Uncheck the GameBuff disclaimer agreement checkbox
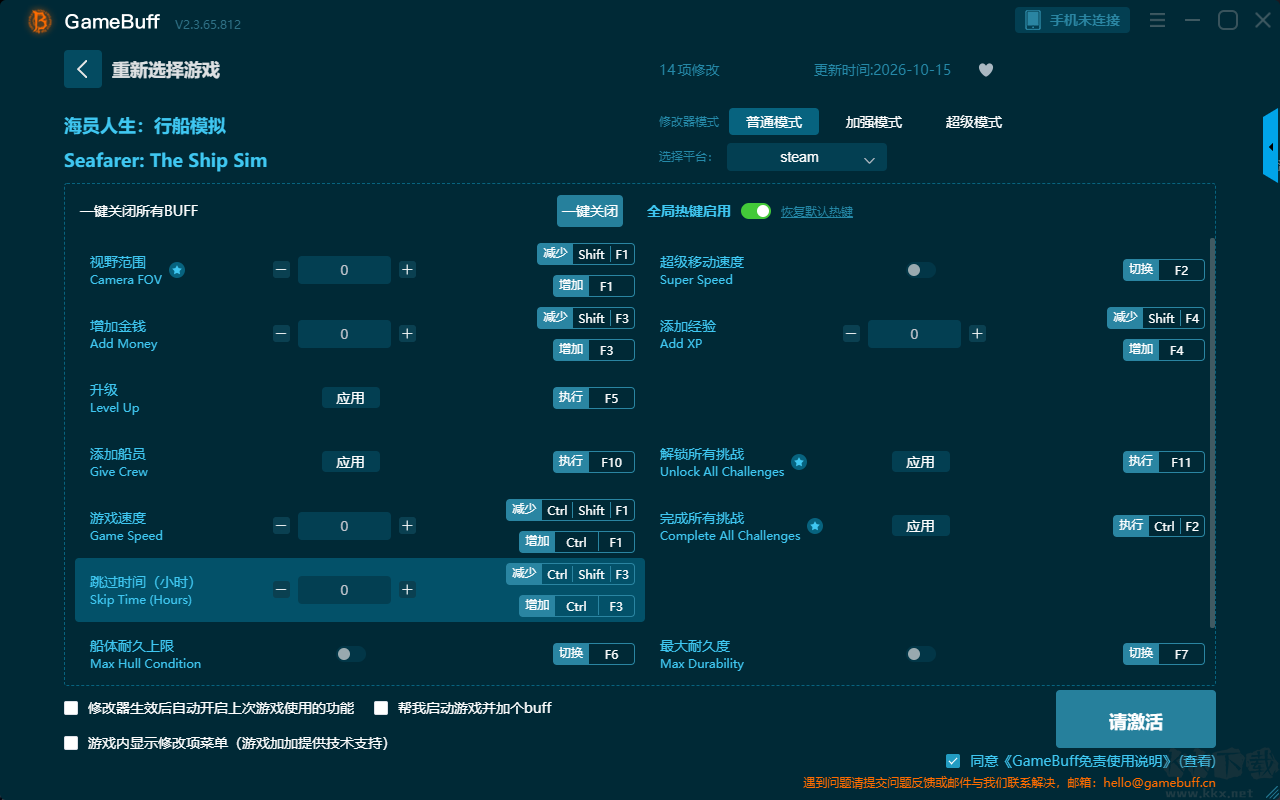1280x800 pixels. tap(953, 761)
